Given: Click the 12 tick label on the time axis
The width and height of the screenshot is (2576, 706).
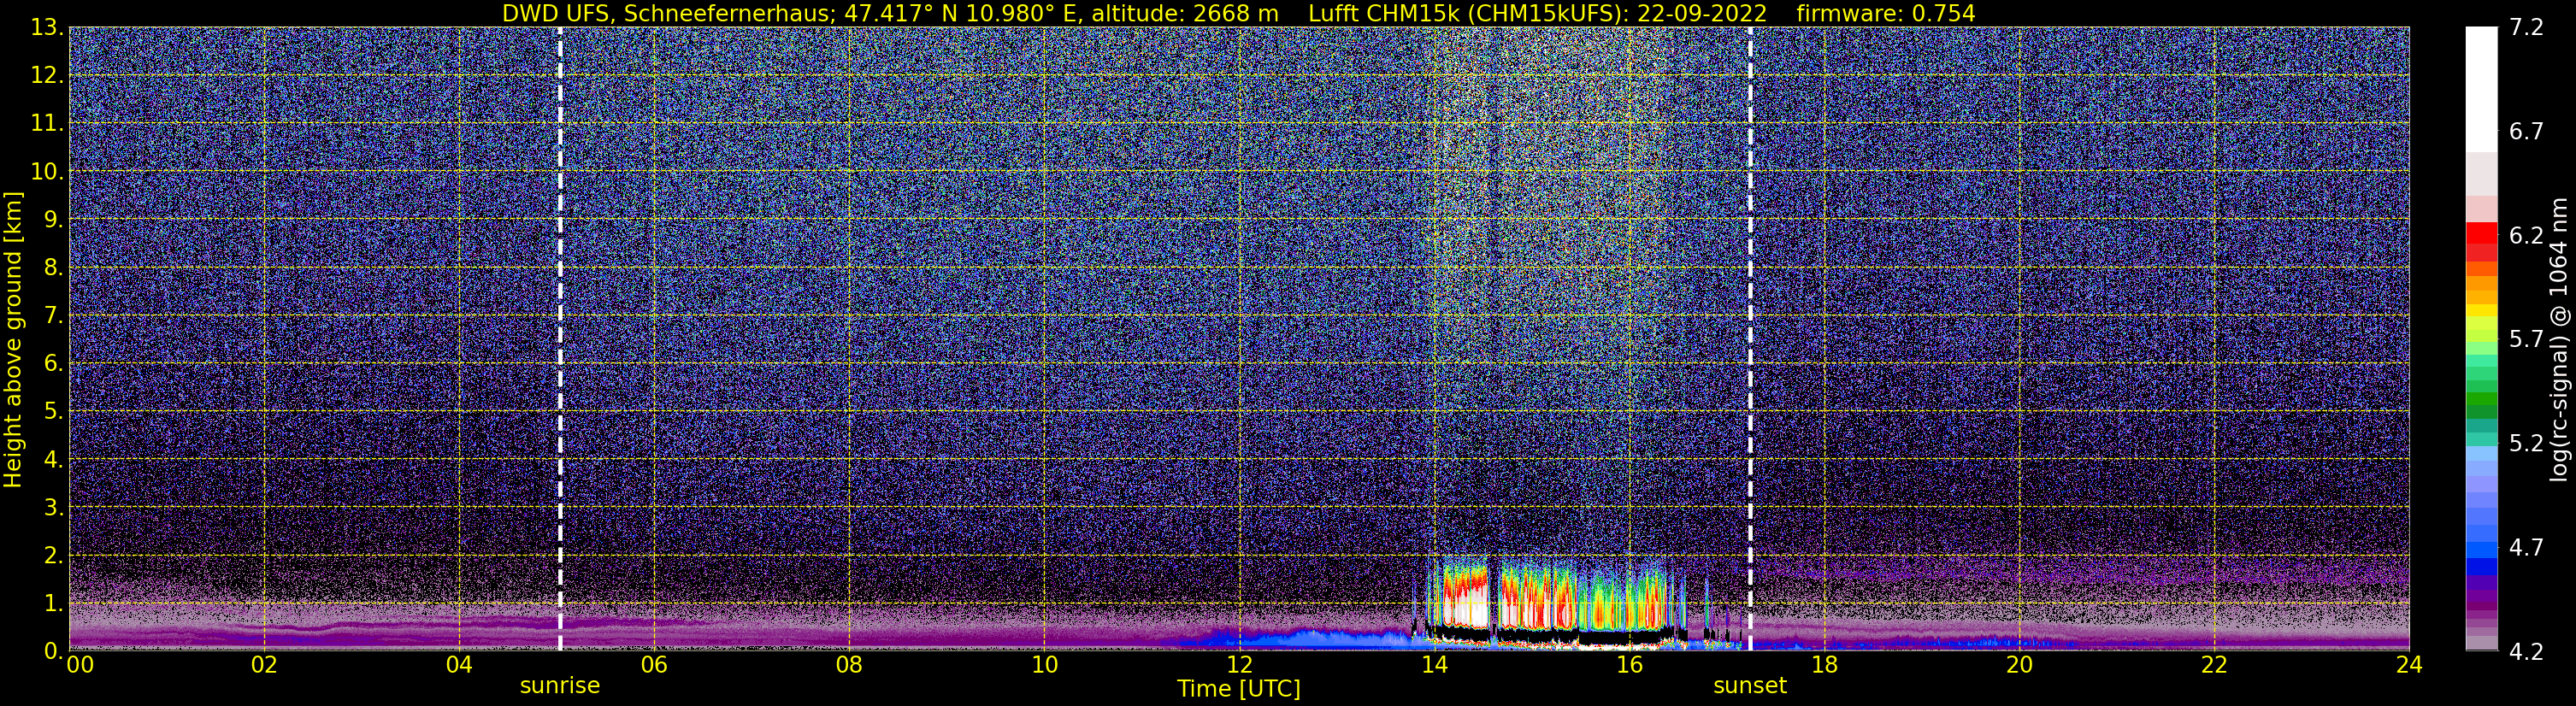Looking at the screenshot, I should 1239,666.
